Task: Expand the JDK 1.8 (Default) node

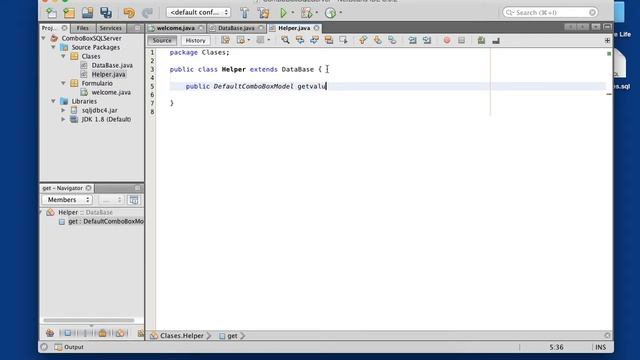Action: [x=63, y=119]
